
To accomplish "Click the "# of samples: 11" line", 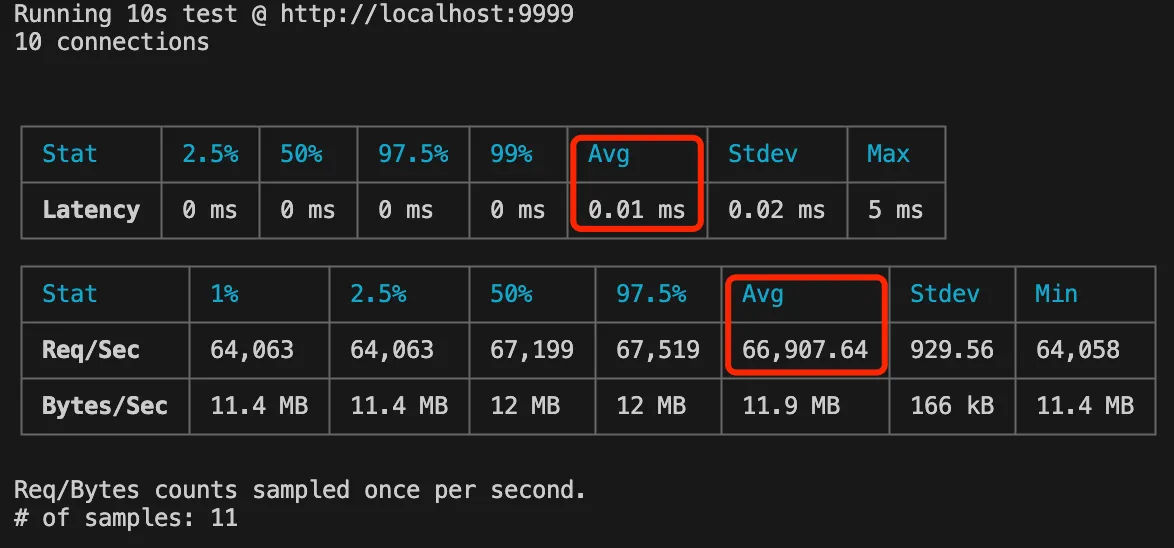I will (126, 518).
